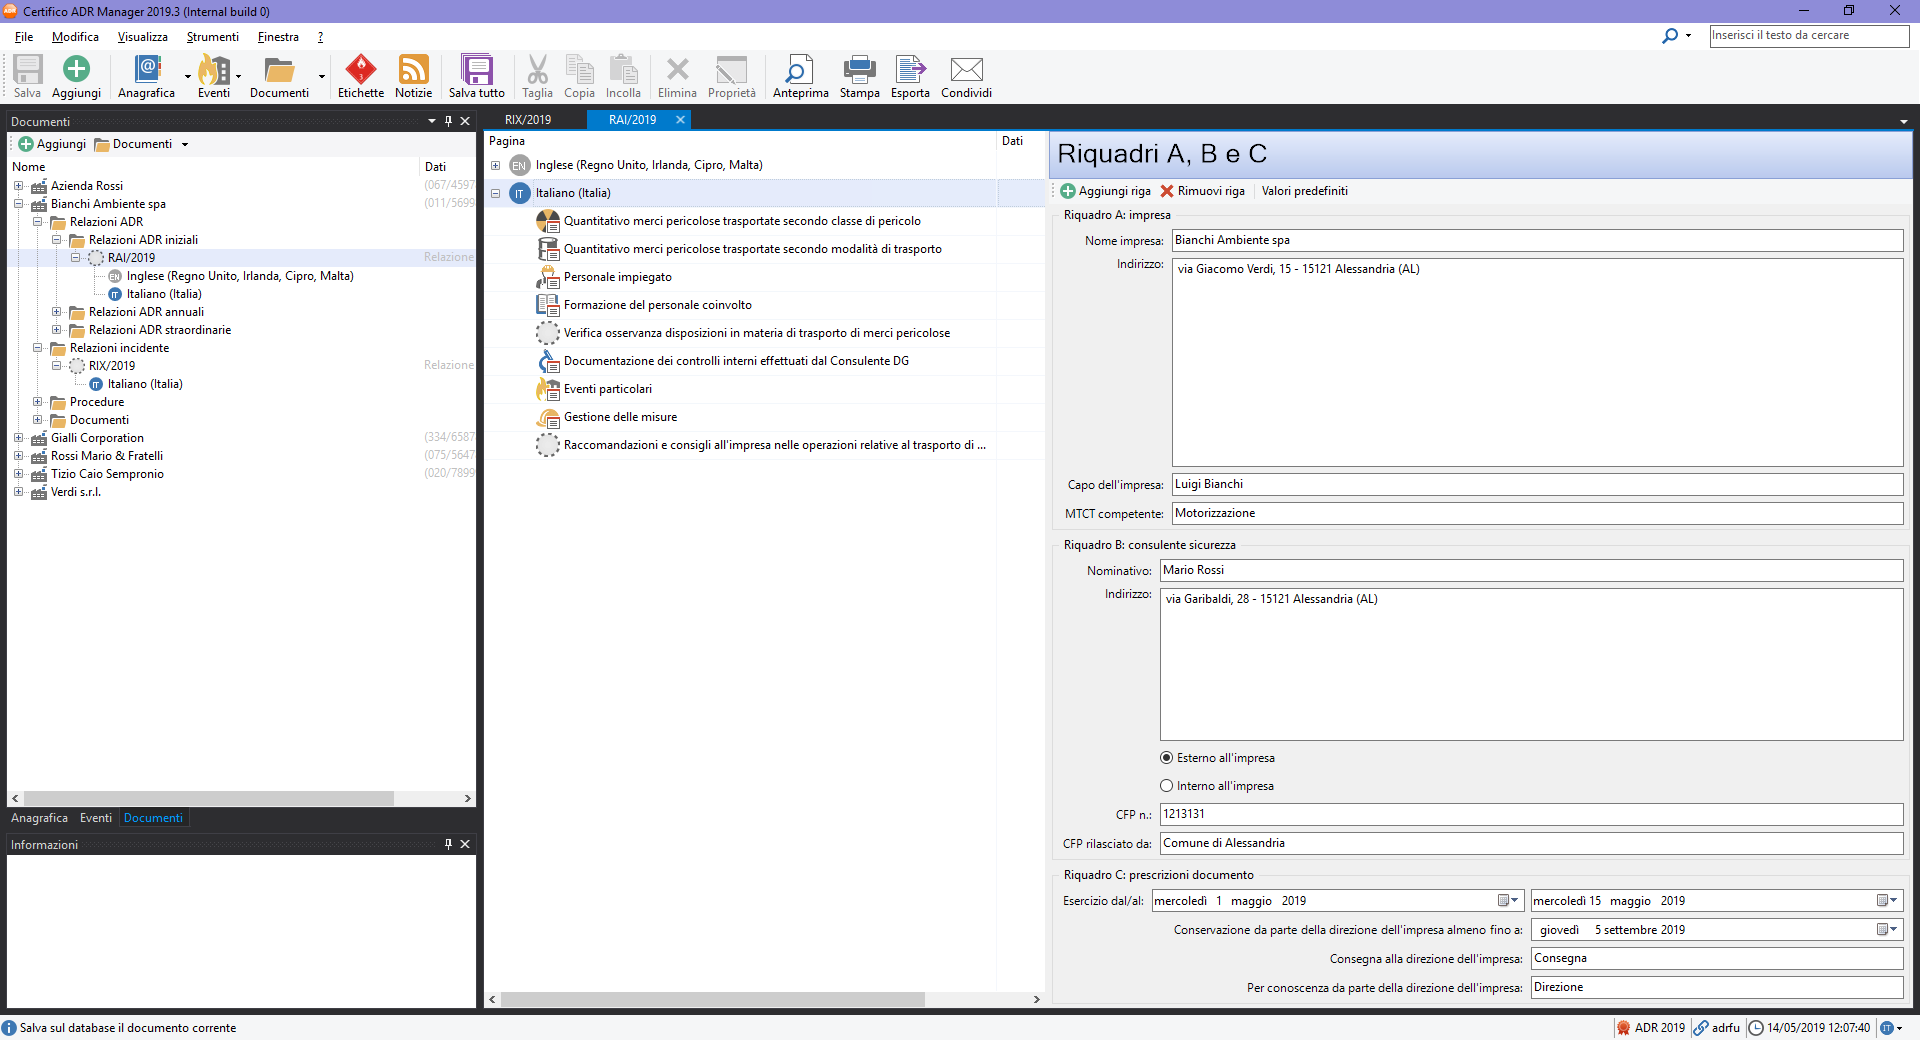Pin the Informazioni panel

pyautogui.click(x=448, y=845)
